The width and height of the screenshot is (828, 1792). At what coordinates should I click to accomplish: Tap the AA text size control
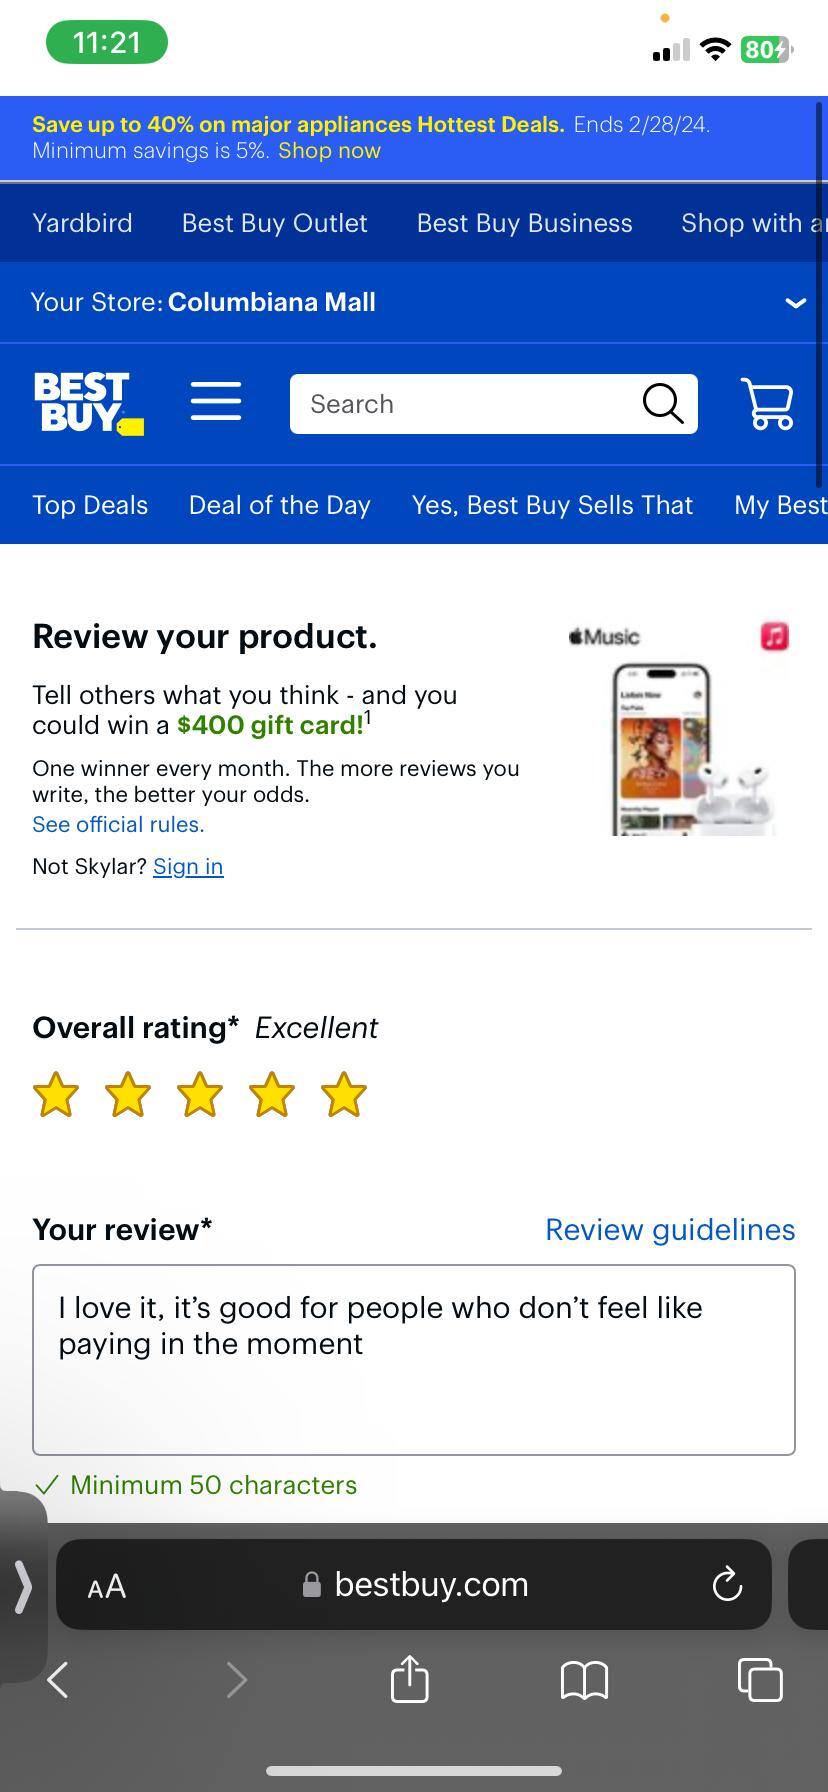click(106, 1584)
